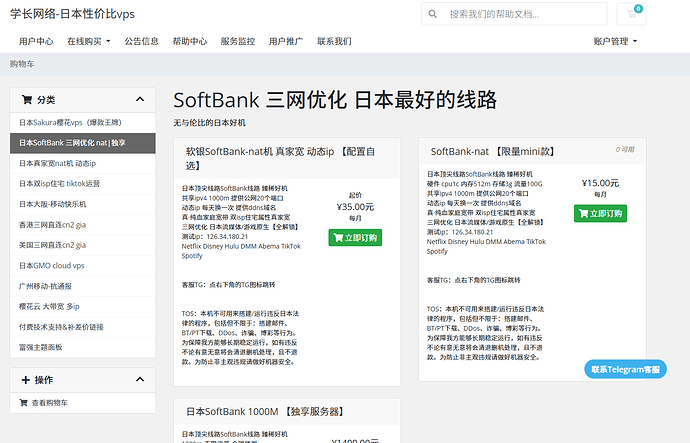Open 服务监控 menu item
Image resolution: width=690 pixels, height=443 pixels.
point(238,41)
